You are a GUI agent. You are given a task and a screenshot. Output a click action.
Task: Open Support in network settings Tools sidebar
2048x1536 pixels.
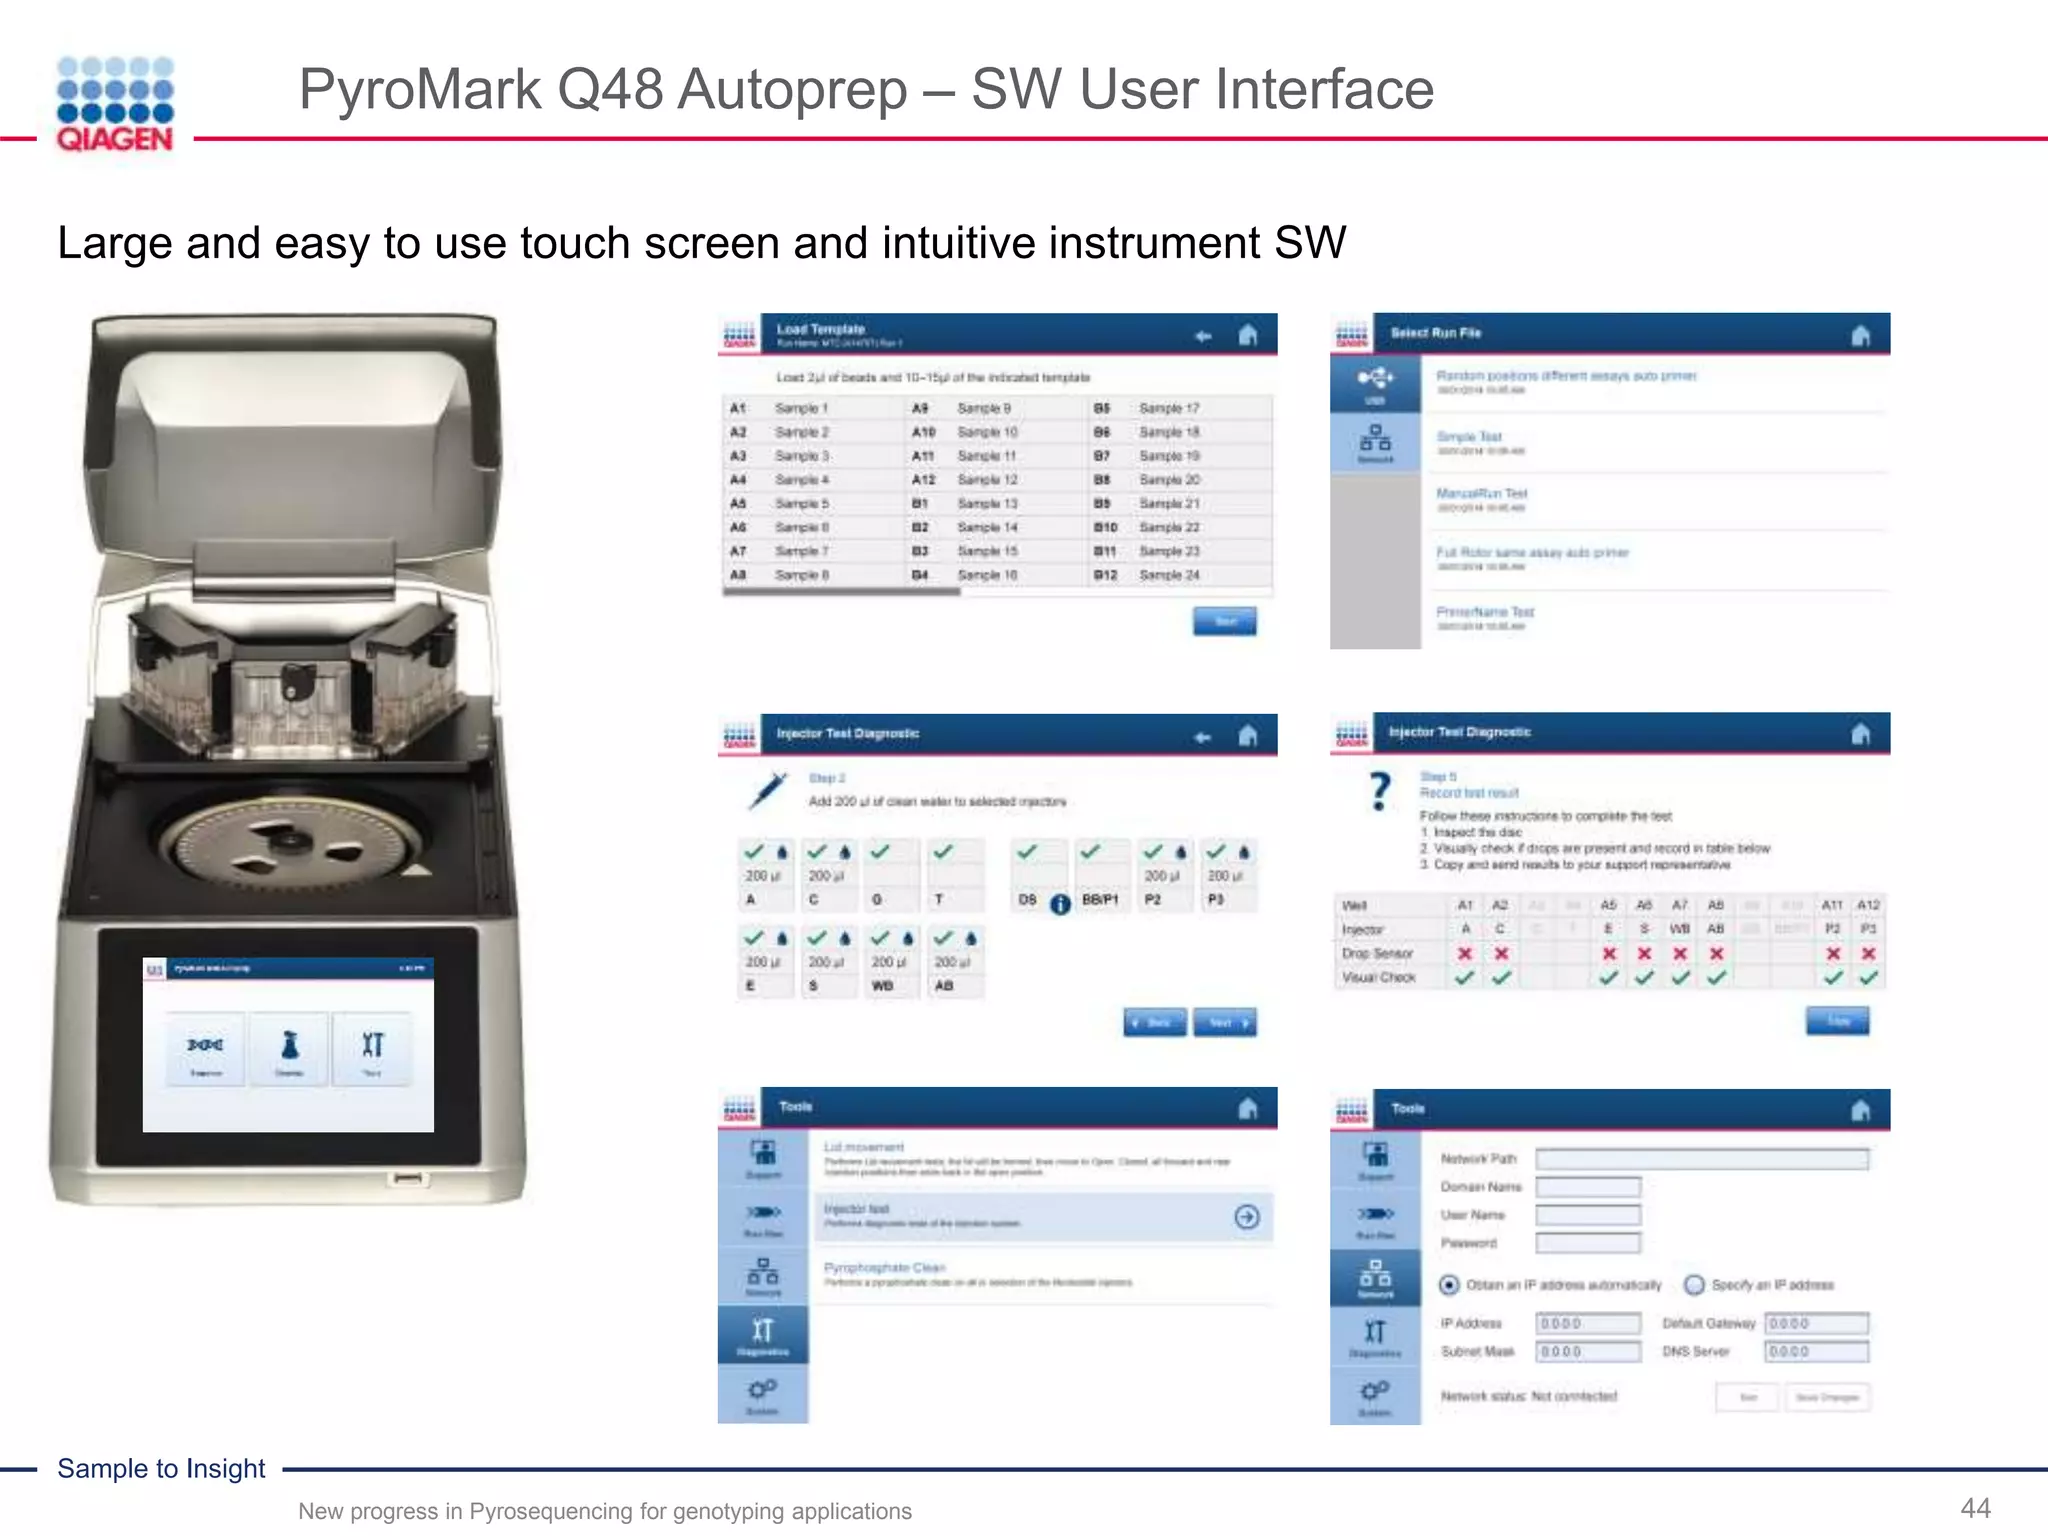click(x=1375, y=1161)
